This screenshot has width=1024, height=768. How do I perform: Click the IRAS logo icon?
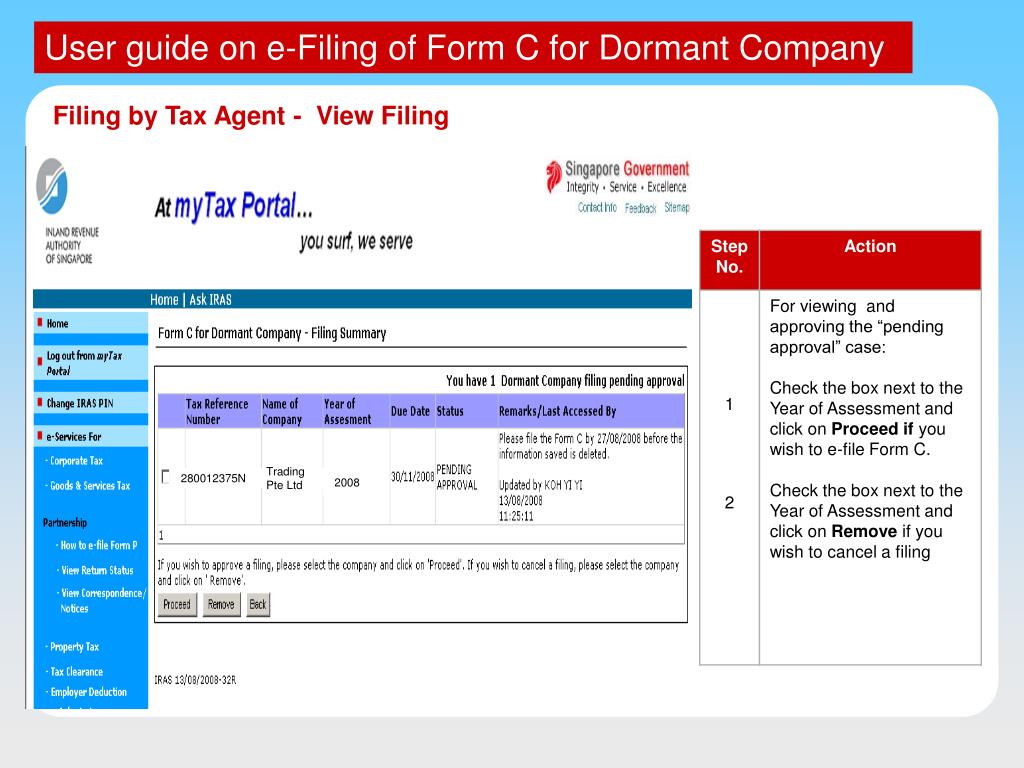(52, 186)
